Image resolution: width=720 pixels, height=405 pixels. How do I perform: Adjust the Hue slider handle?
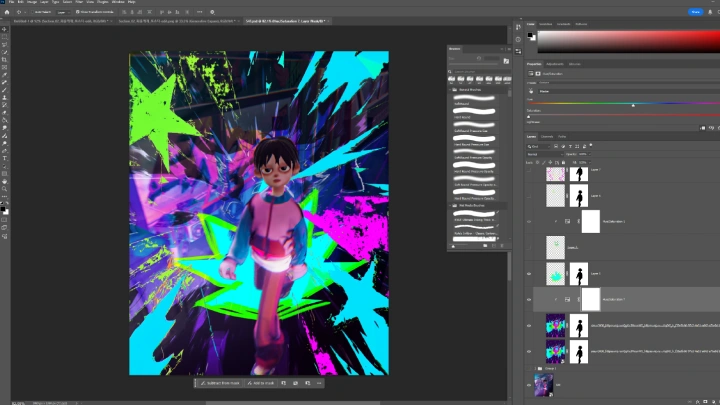coord(633,104)
